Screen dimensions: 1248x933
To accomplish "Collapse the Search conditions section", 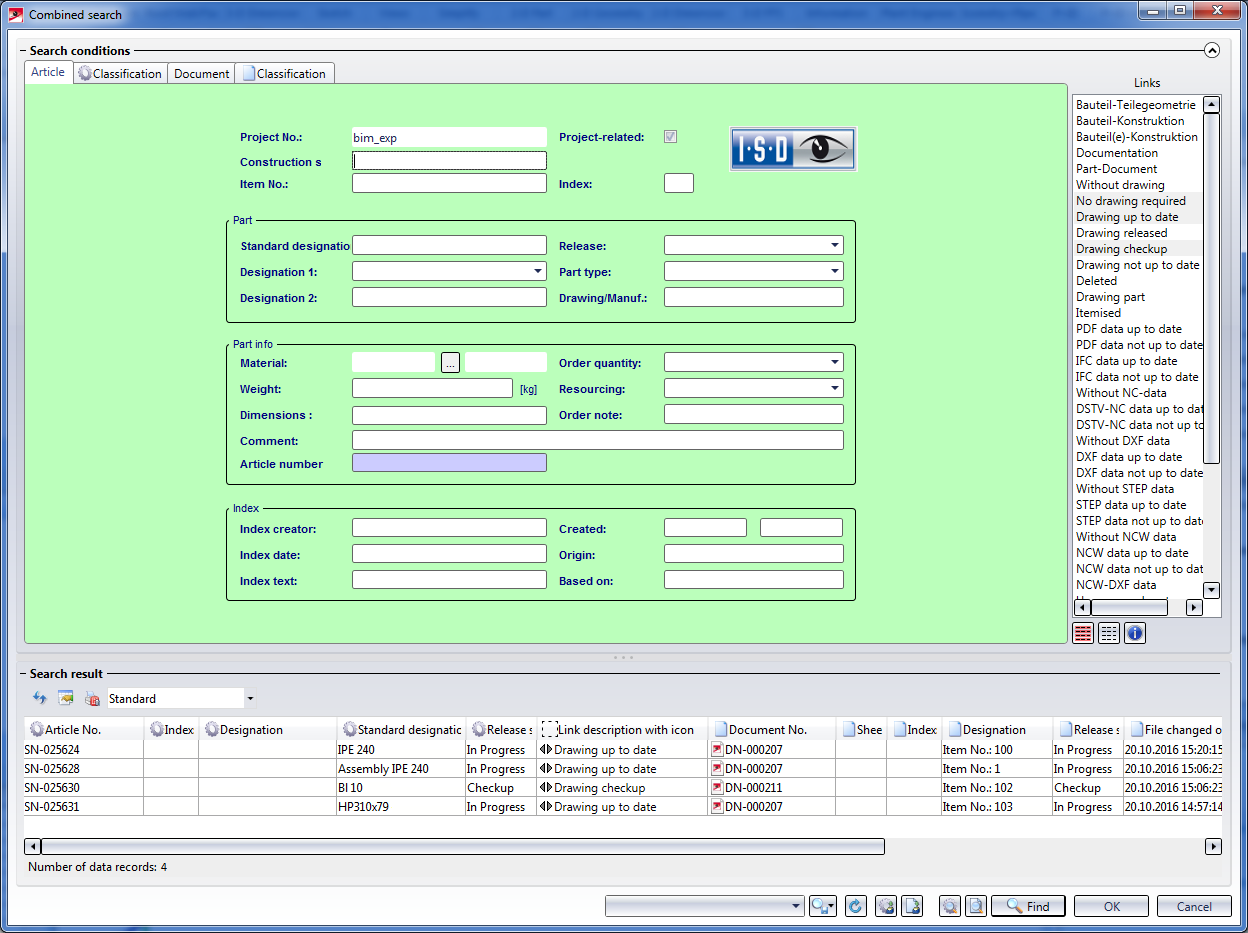I will (1212, 50).
